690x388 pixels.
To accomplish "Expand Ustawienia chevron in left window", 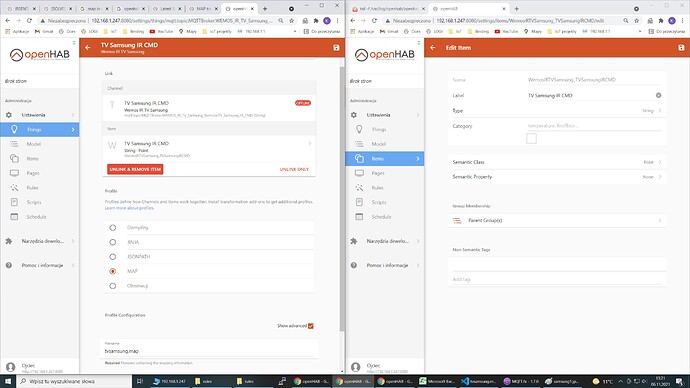I will 73,115.
